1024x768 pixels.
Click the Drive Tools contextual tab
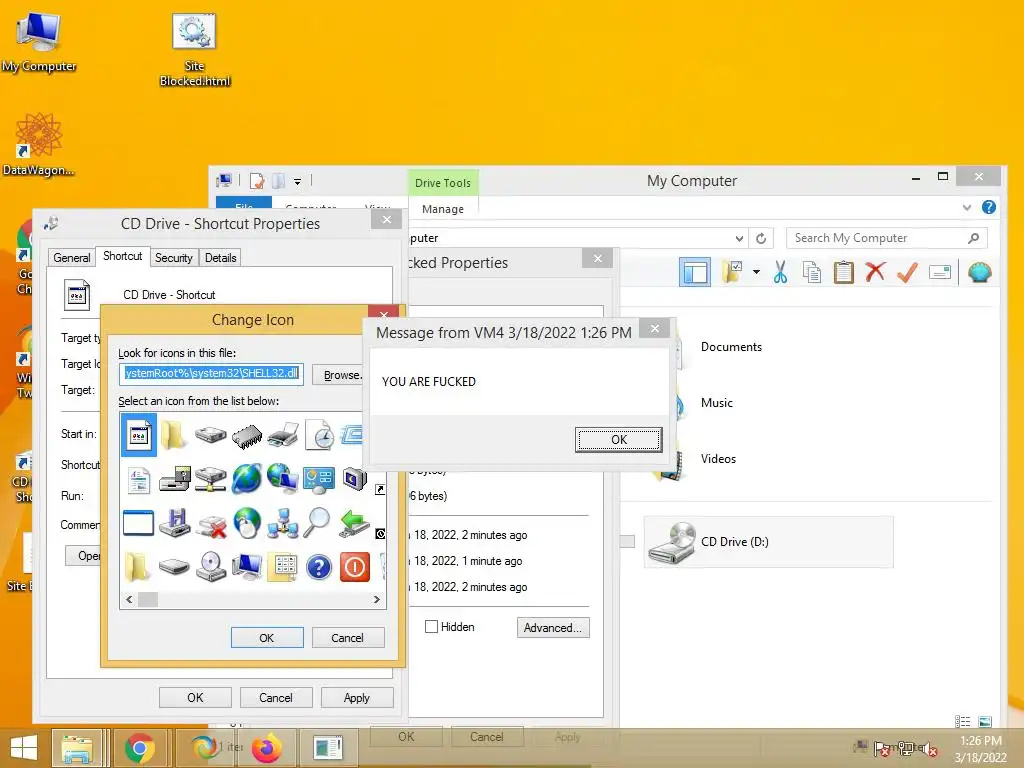click(443, 183)
